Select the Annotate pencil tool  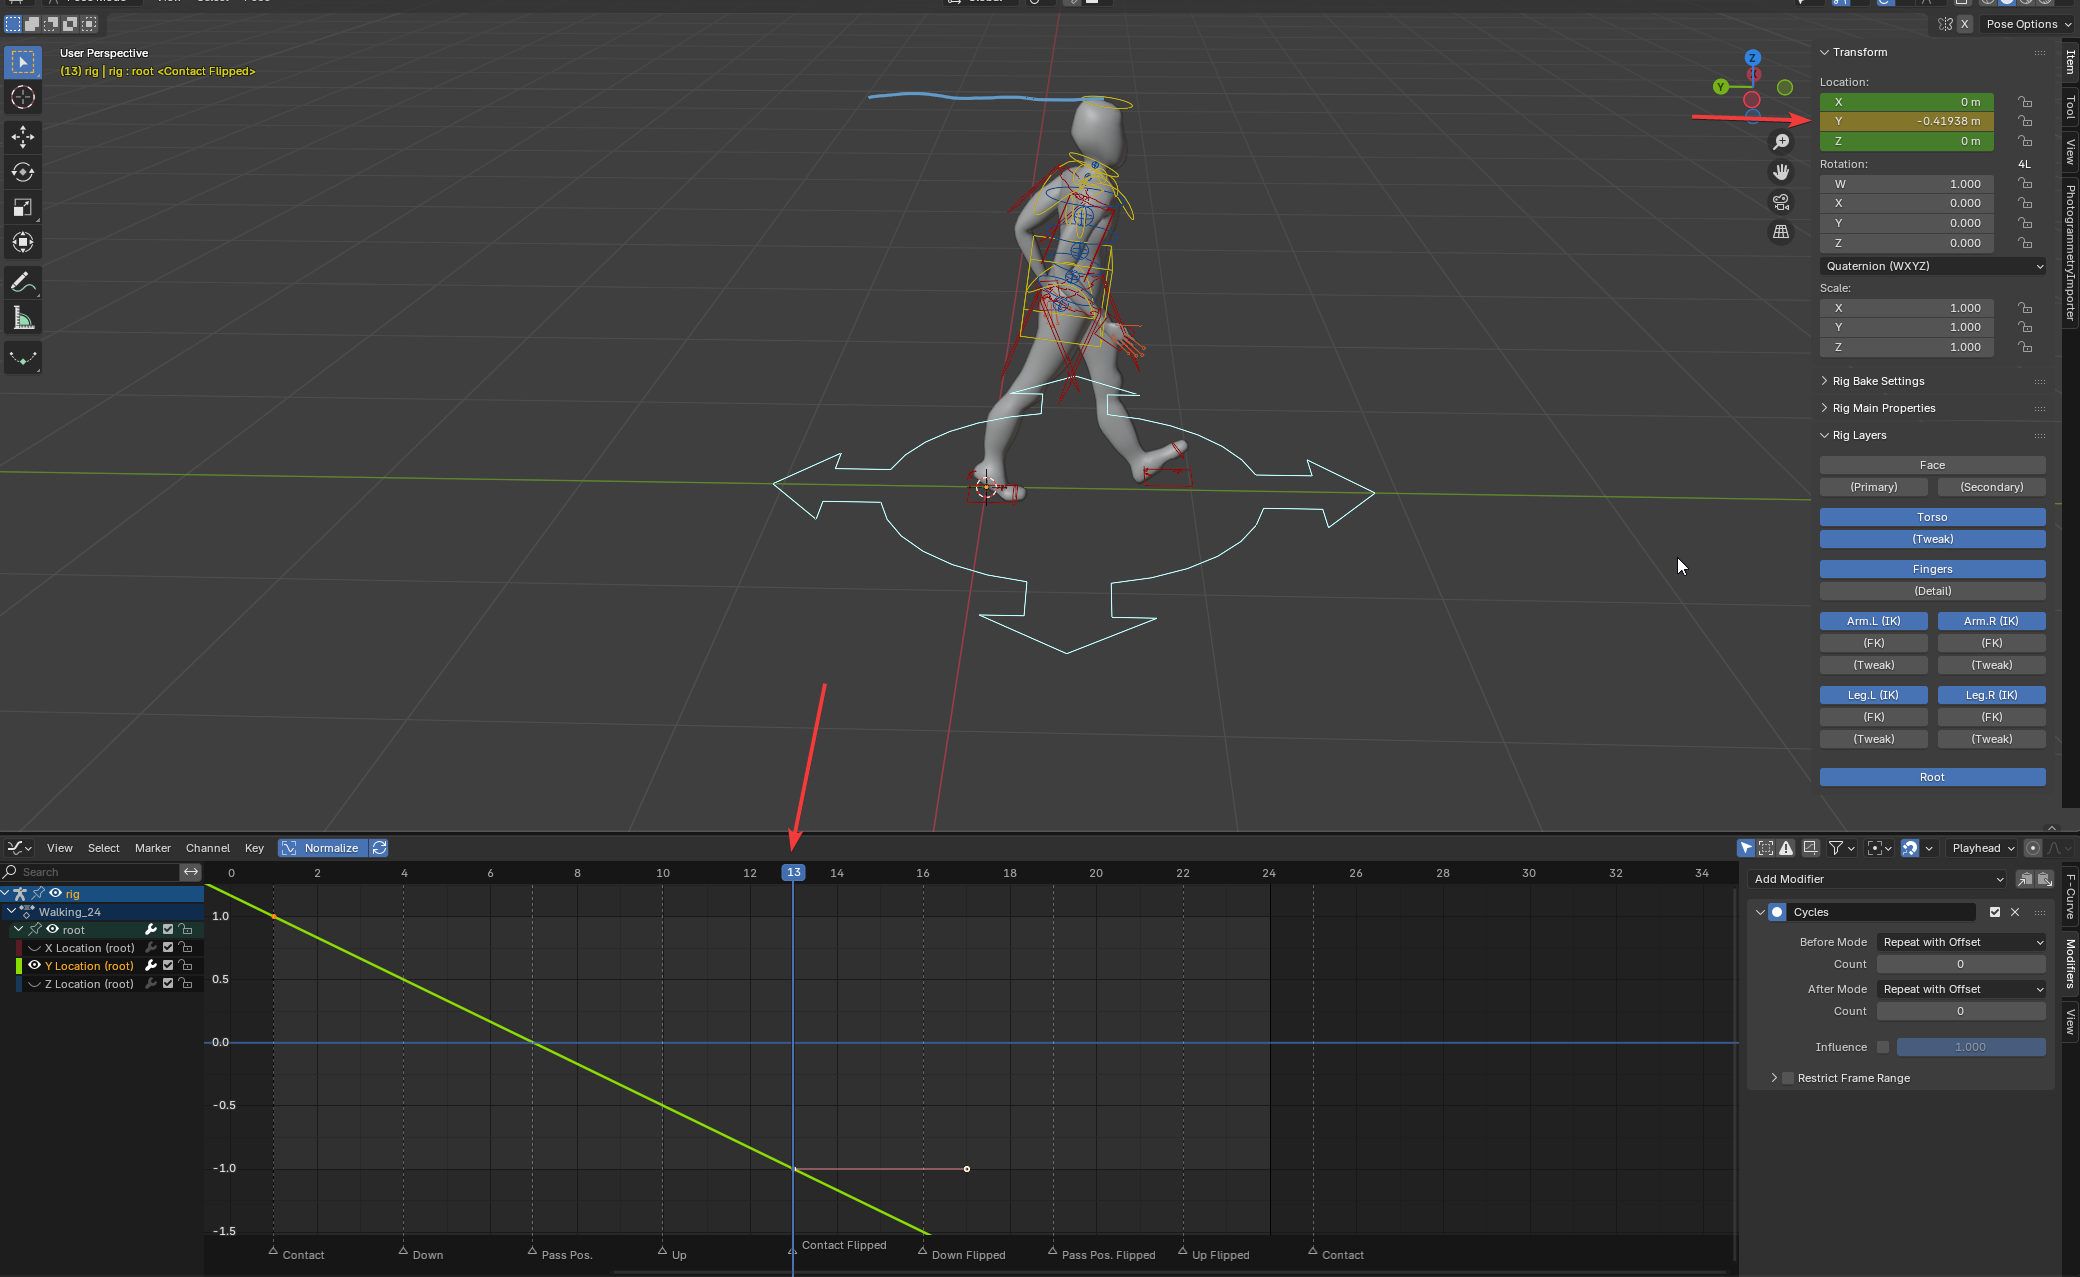[x=22, y=283]
